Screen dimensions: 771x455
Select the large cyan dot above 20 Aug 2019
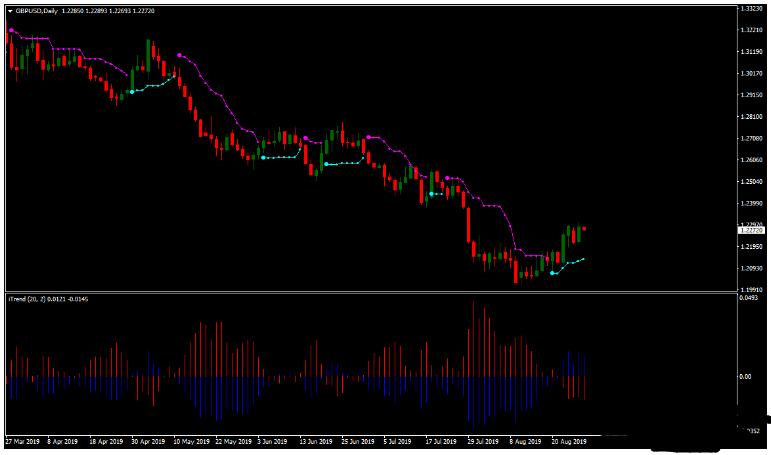[552, 273]
